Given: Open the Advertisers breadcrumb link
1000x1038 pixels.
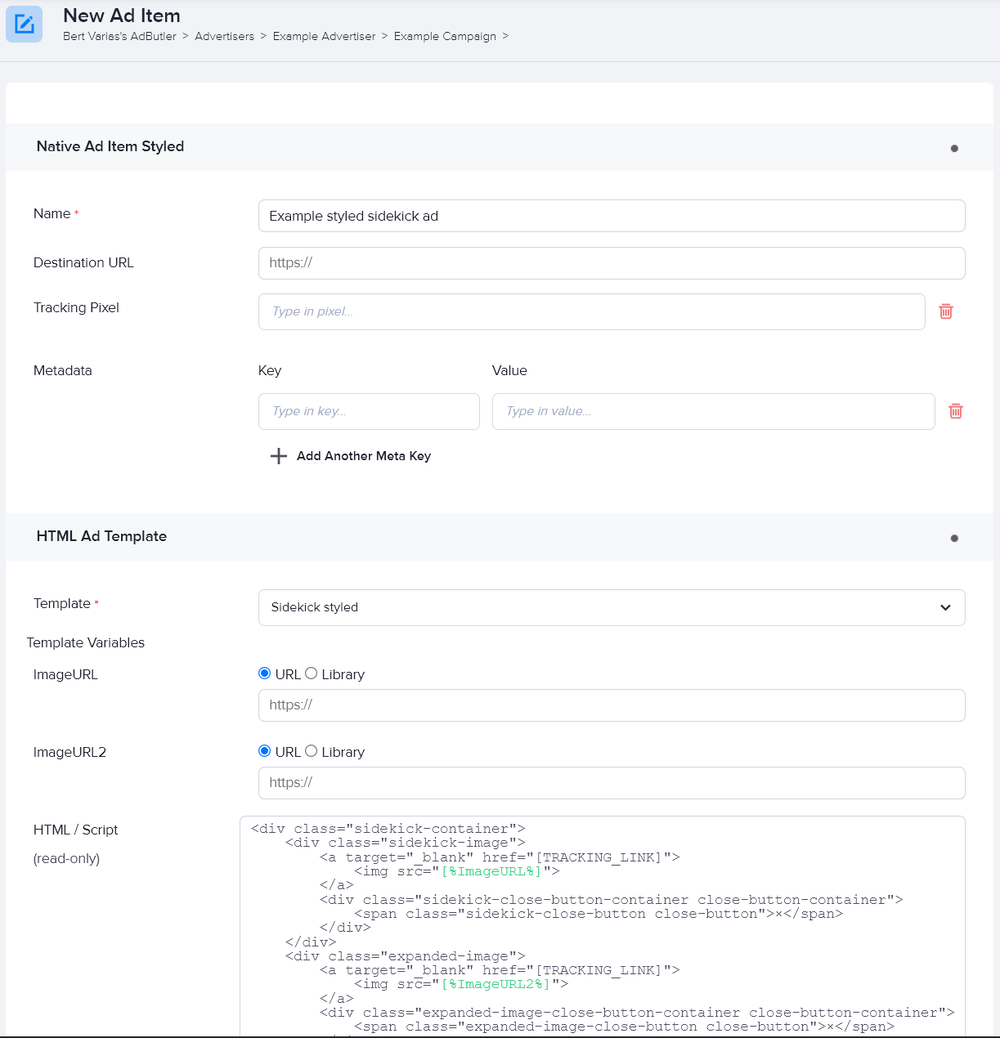Looking at the screenshot, I should [224, 36].
